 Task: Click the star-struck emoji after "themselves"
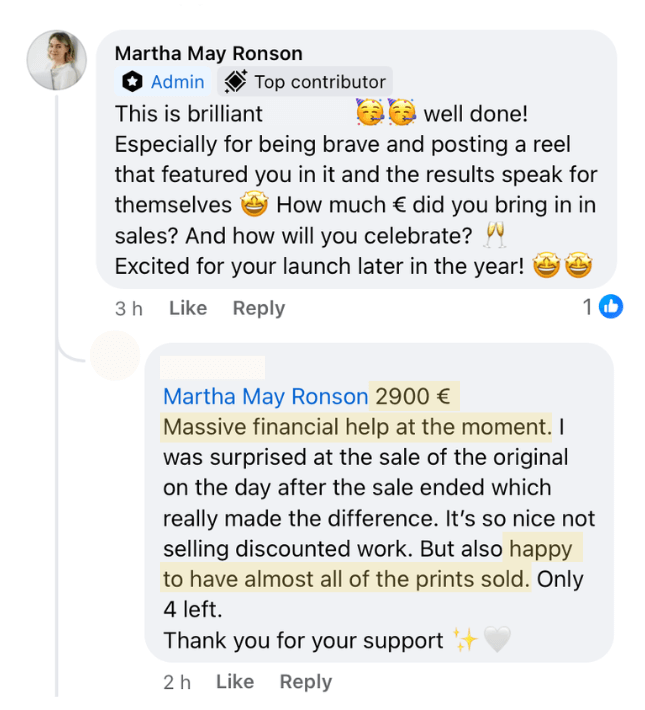coord(254,205)
